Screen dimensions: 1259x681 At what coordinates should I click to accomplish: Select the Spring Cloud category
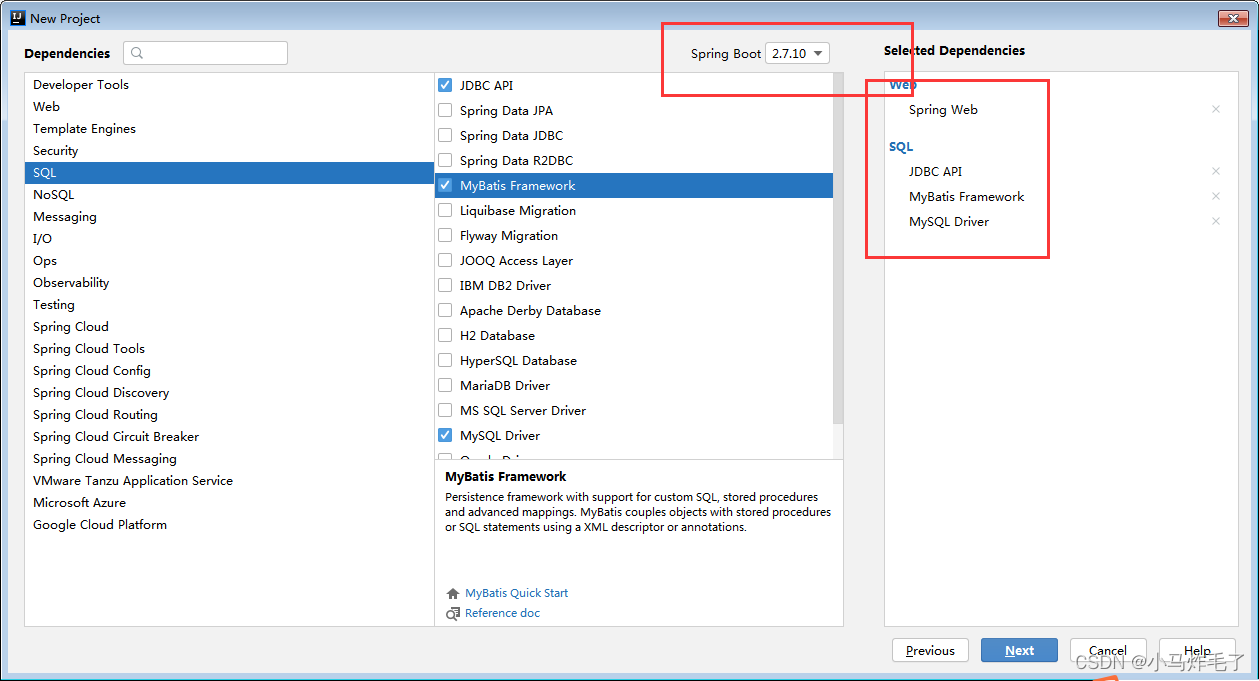point(229,327)
